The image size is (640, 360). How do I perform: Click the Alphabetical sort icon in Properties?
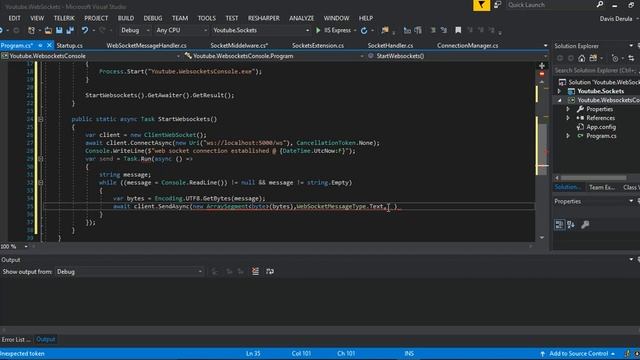[x=571, y=224]
